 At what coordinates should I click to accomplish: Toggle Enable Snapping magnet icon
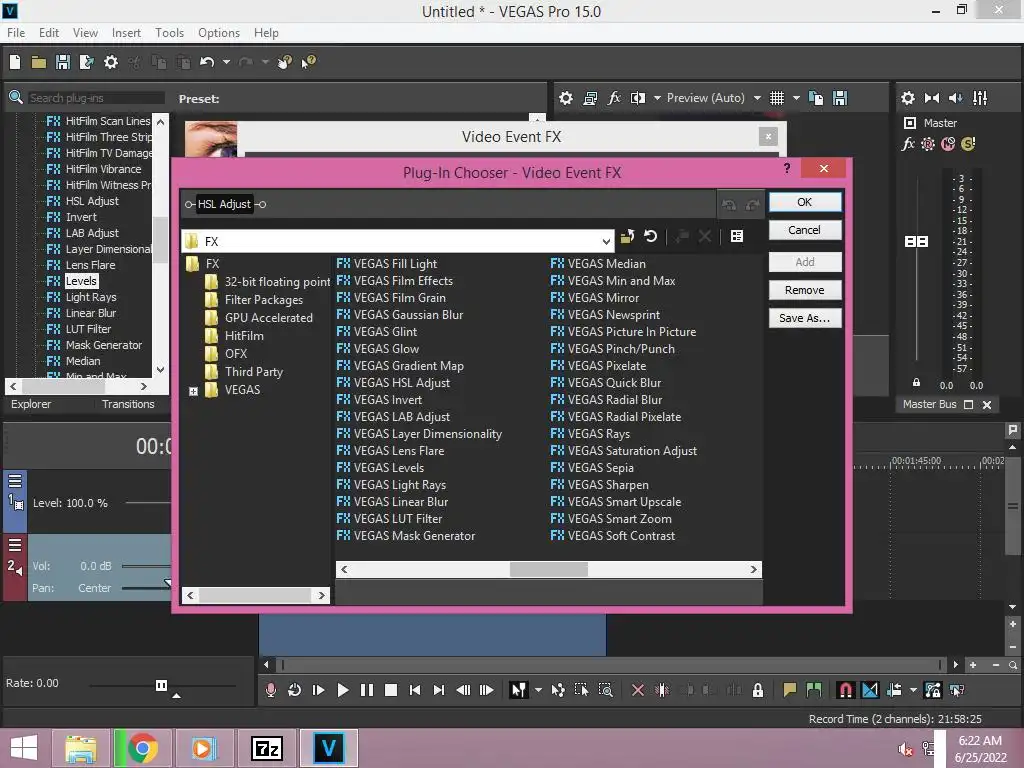(845, 690)
